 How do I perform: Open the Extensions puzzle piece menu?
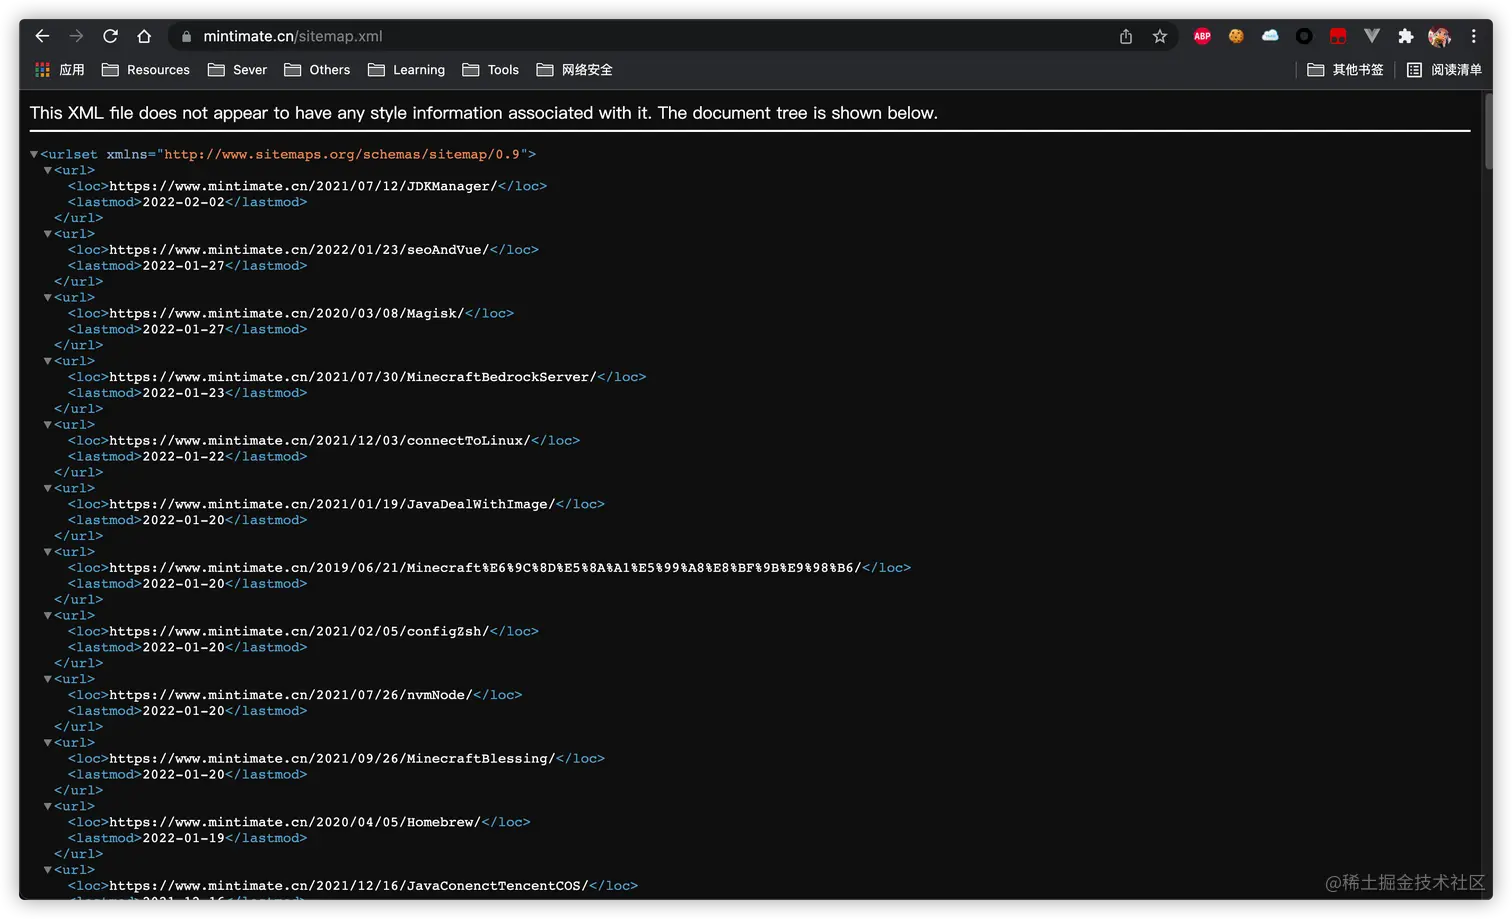click(x=1406, y=36)
